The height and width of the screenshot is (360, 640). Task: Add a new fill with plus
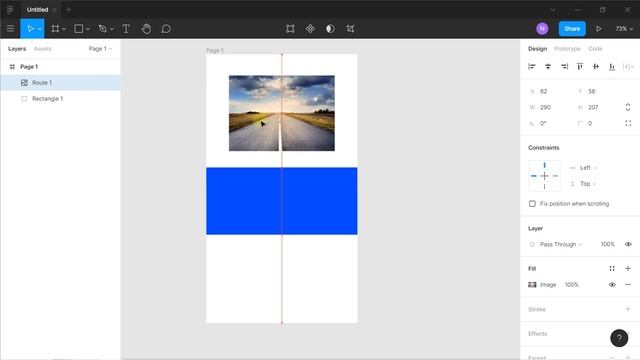[x=628, y=268]
